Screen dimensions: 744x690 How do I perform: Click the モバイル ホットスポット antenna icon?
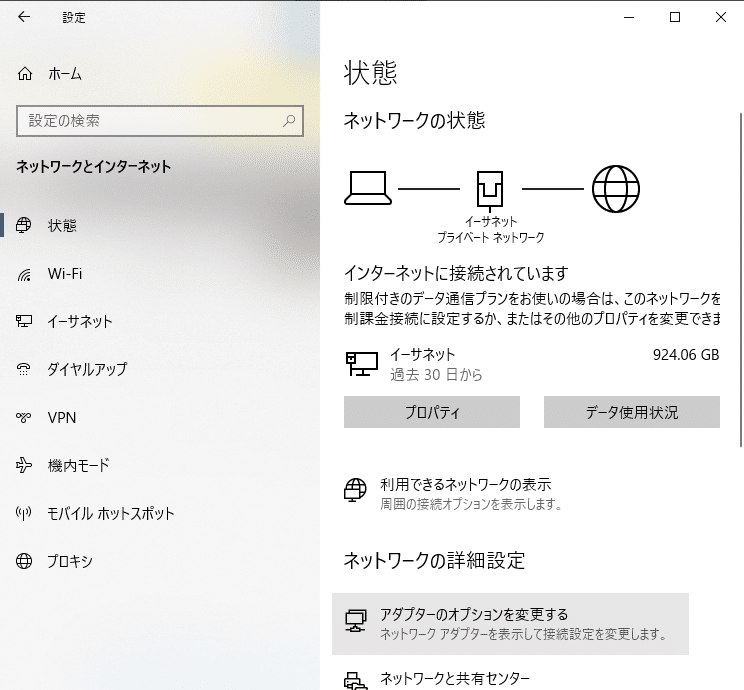pos(24,513)
